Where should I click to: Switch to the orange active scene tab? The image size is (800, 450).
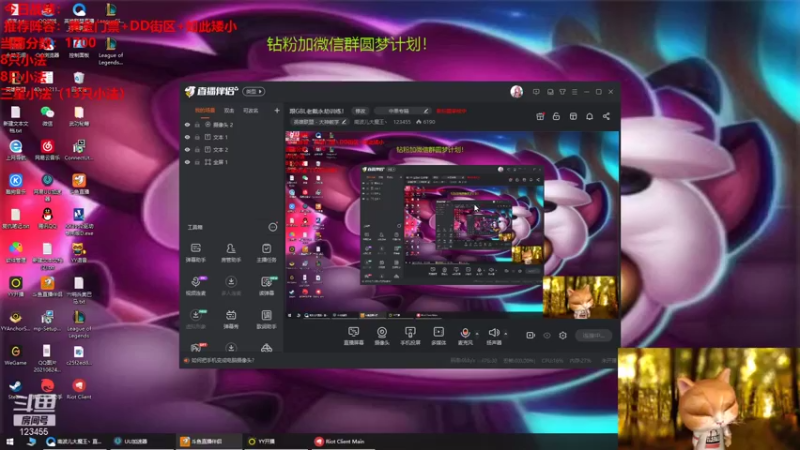[x=205, y=110]
